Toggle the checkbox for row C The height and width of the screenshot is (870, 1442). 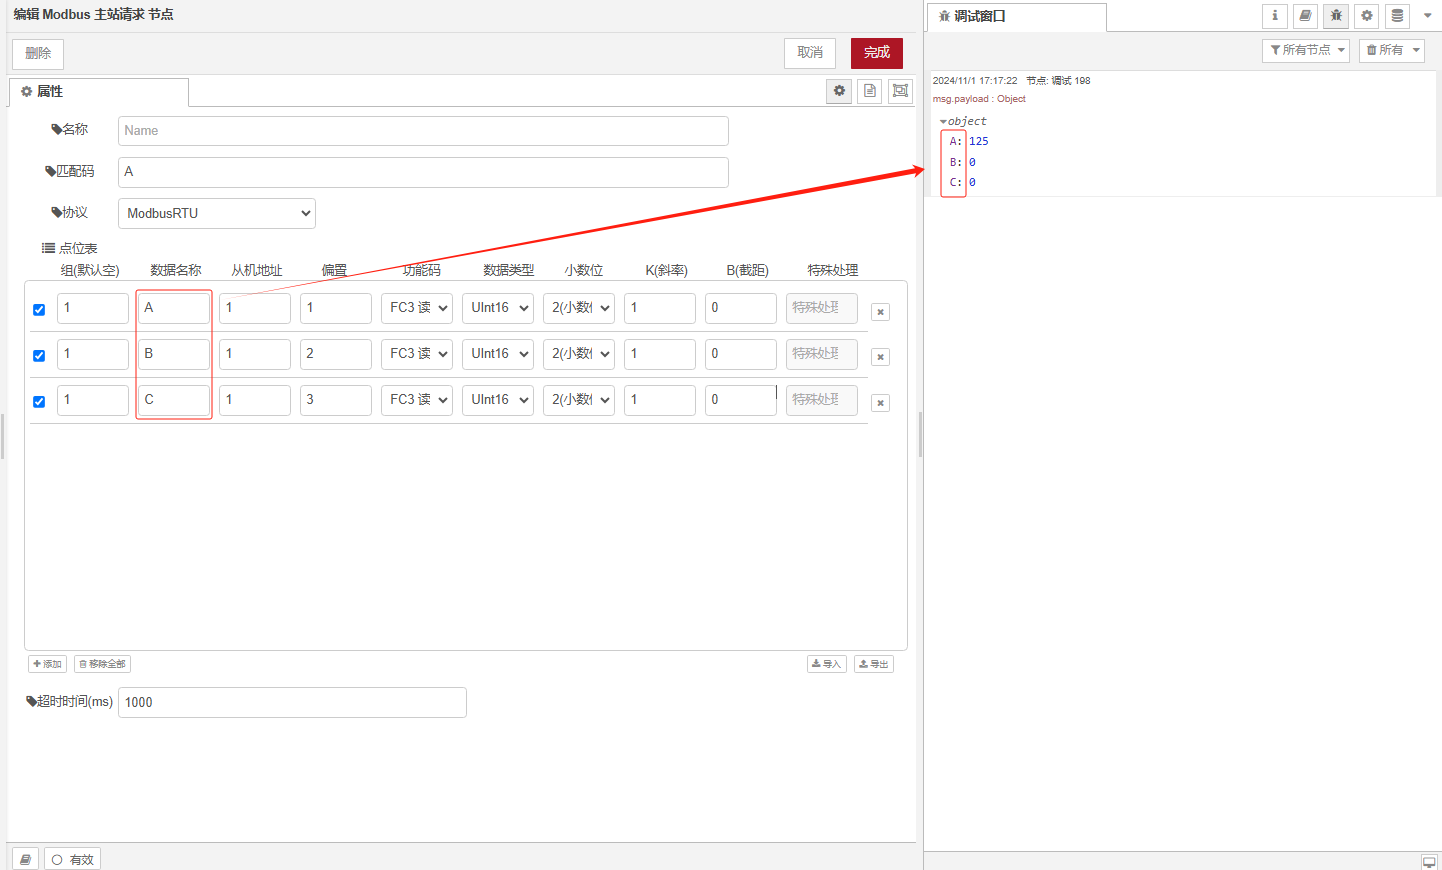point(39,402)
